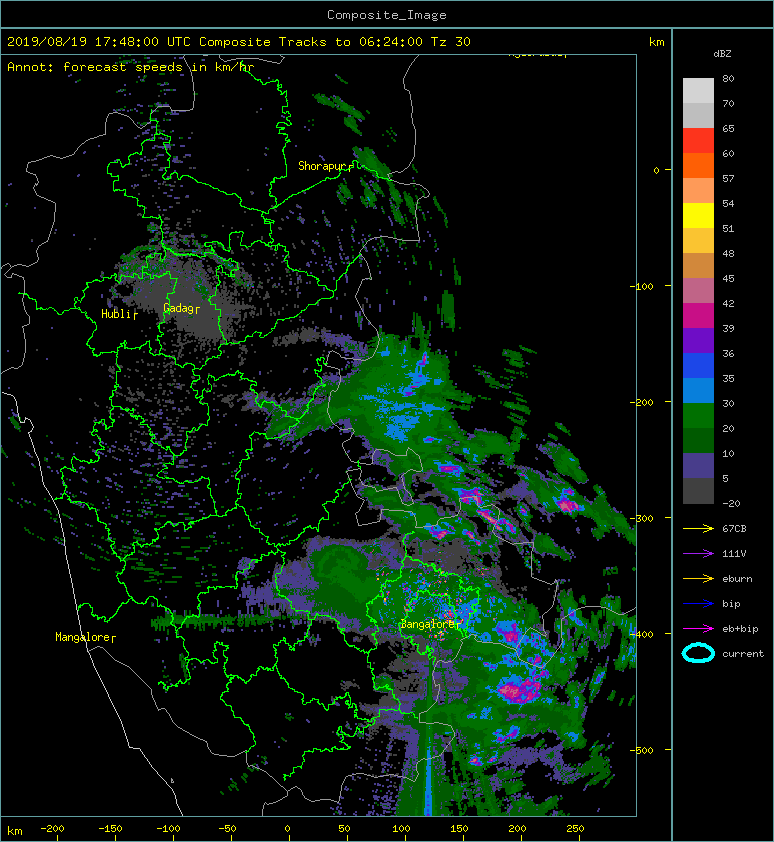Select the light orange 57–54 dBZ swatch
The image size is (774, 842).
click(x=698, y=190)
